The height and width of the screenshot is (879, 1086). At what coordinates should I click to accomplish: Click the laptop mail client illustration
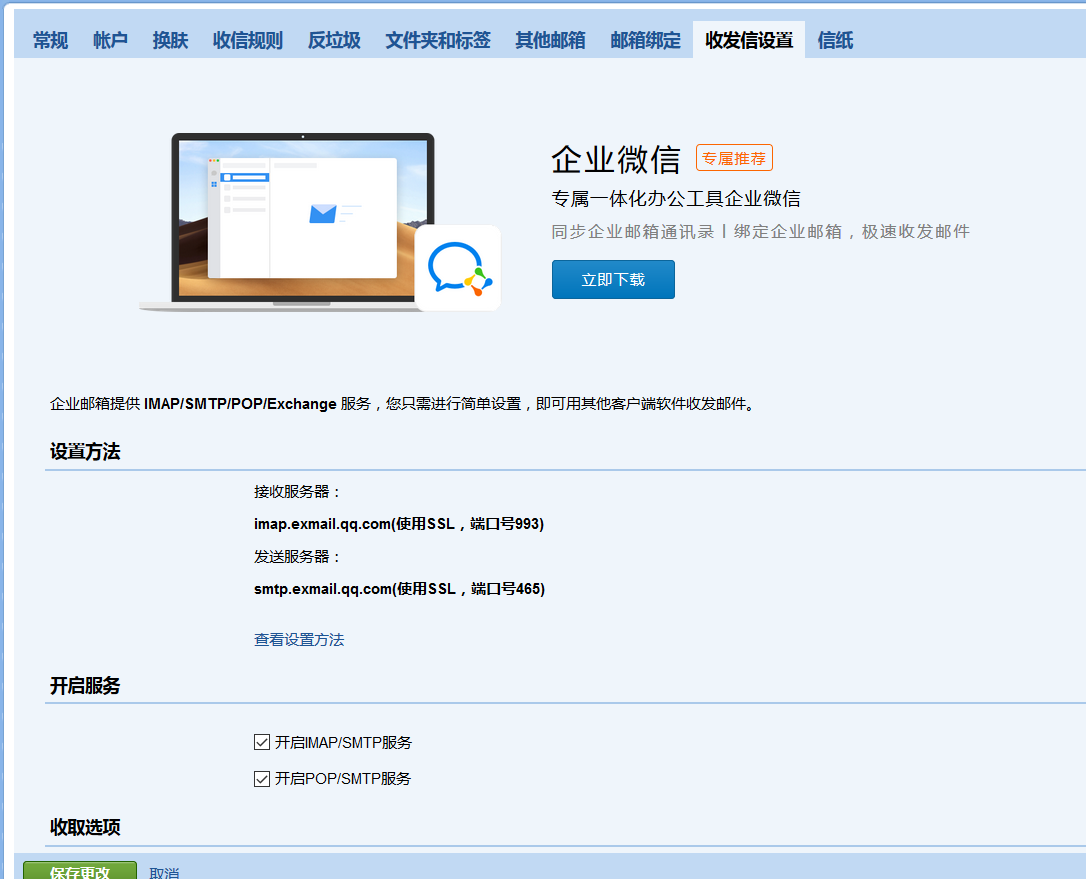(303, 220)
